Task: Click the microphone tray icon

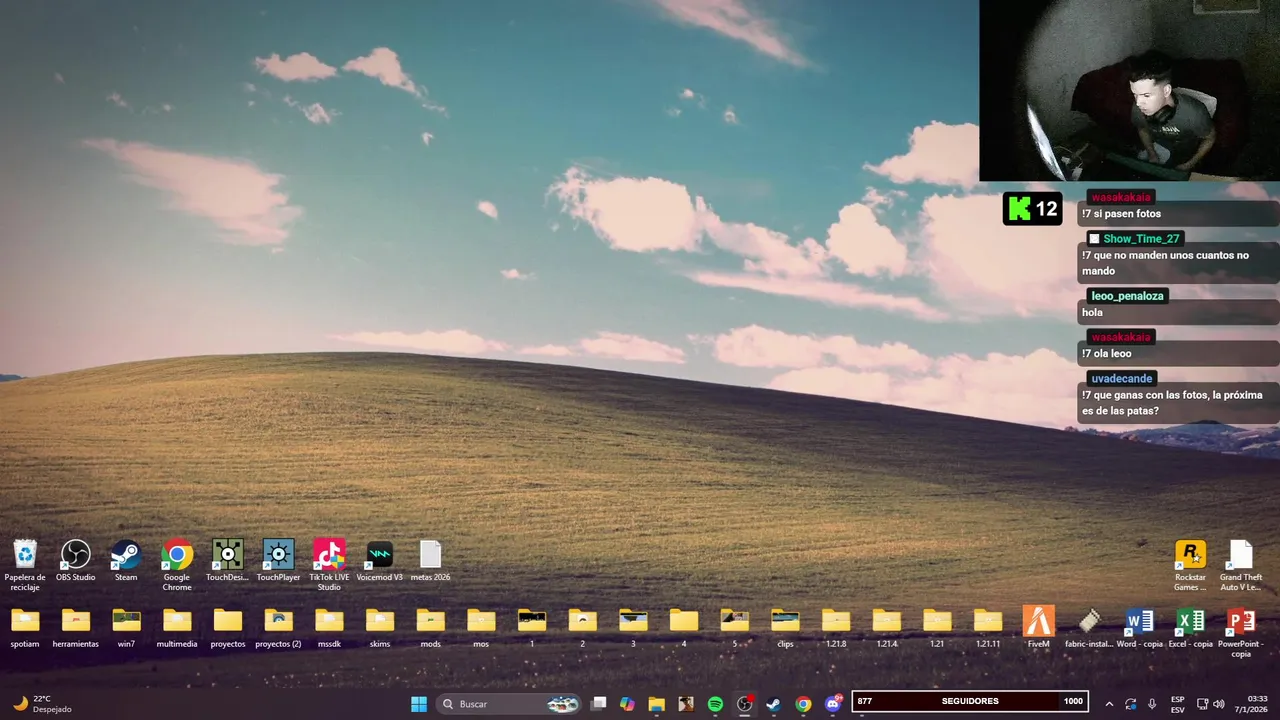Action: click(x=1152, y=704)
